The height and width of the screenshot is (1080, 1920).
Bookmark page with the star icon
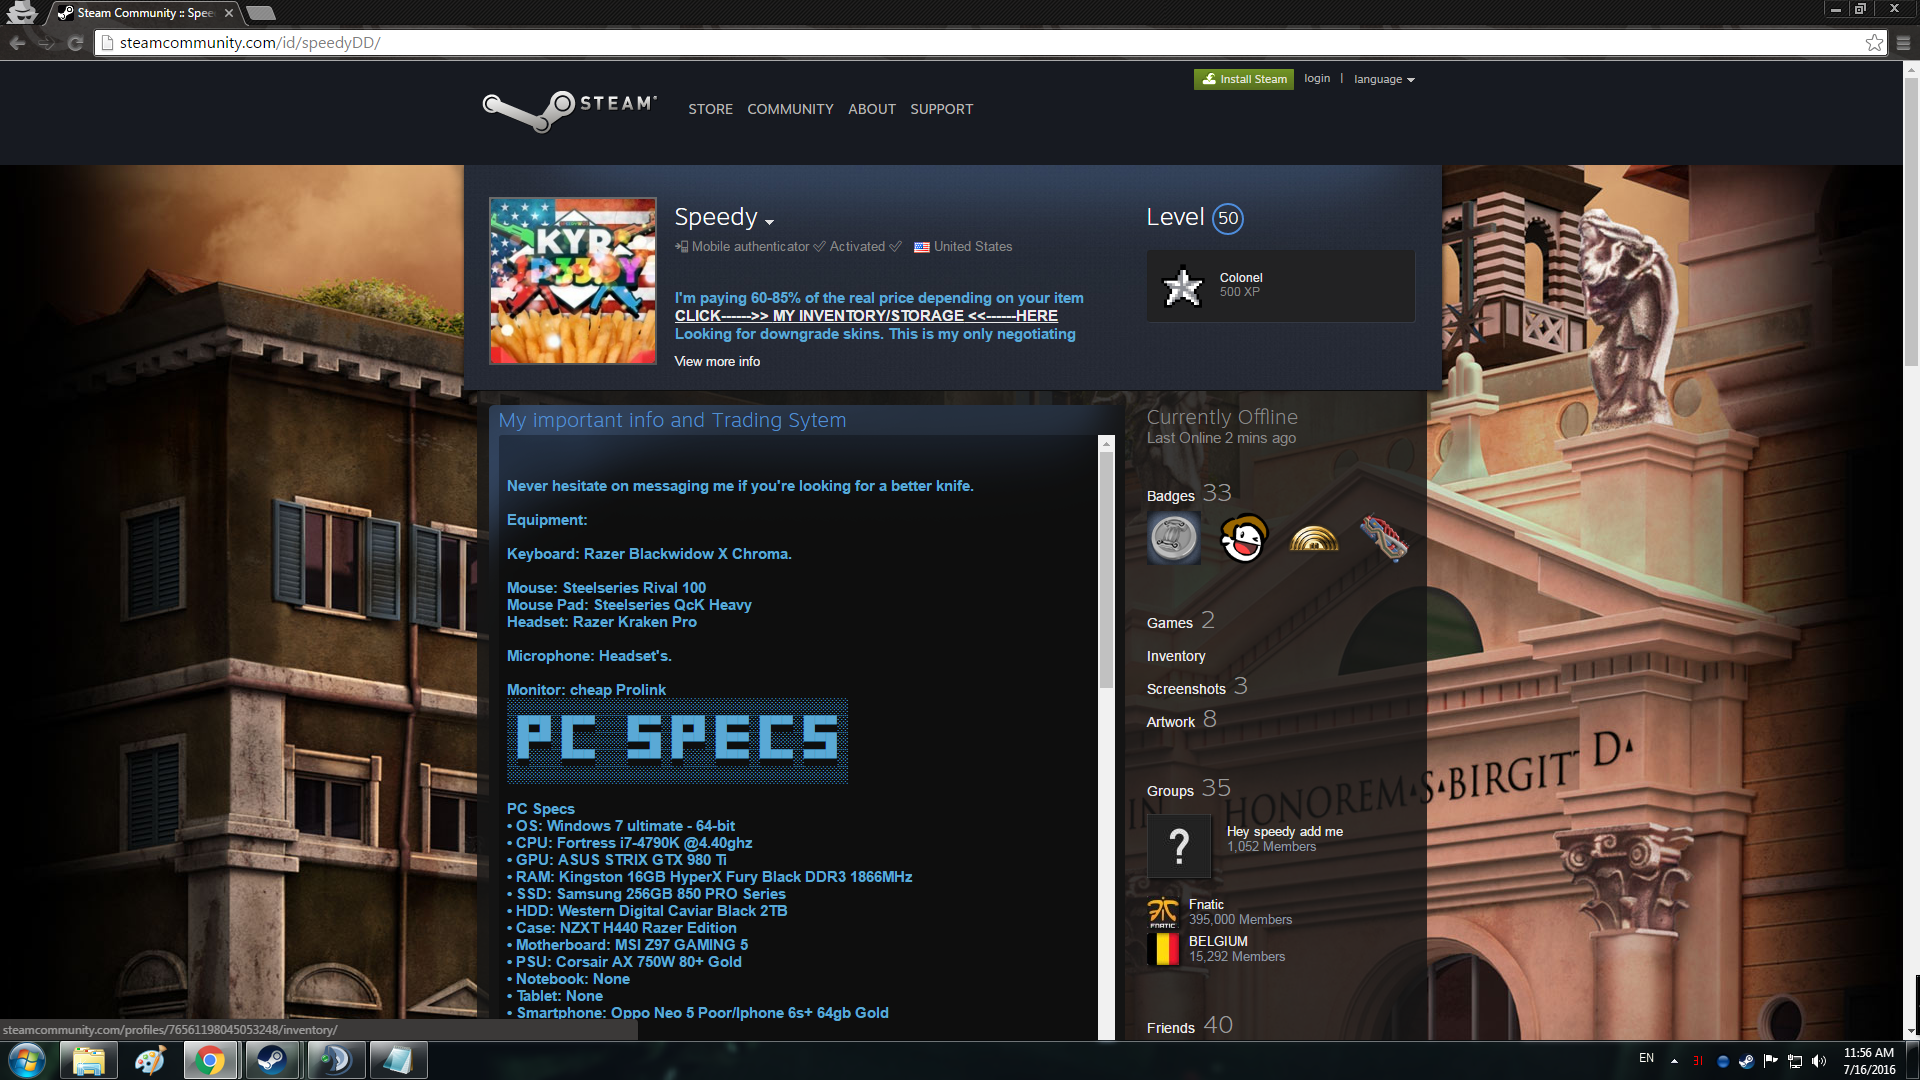[x=1874, y=43]
